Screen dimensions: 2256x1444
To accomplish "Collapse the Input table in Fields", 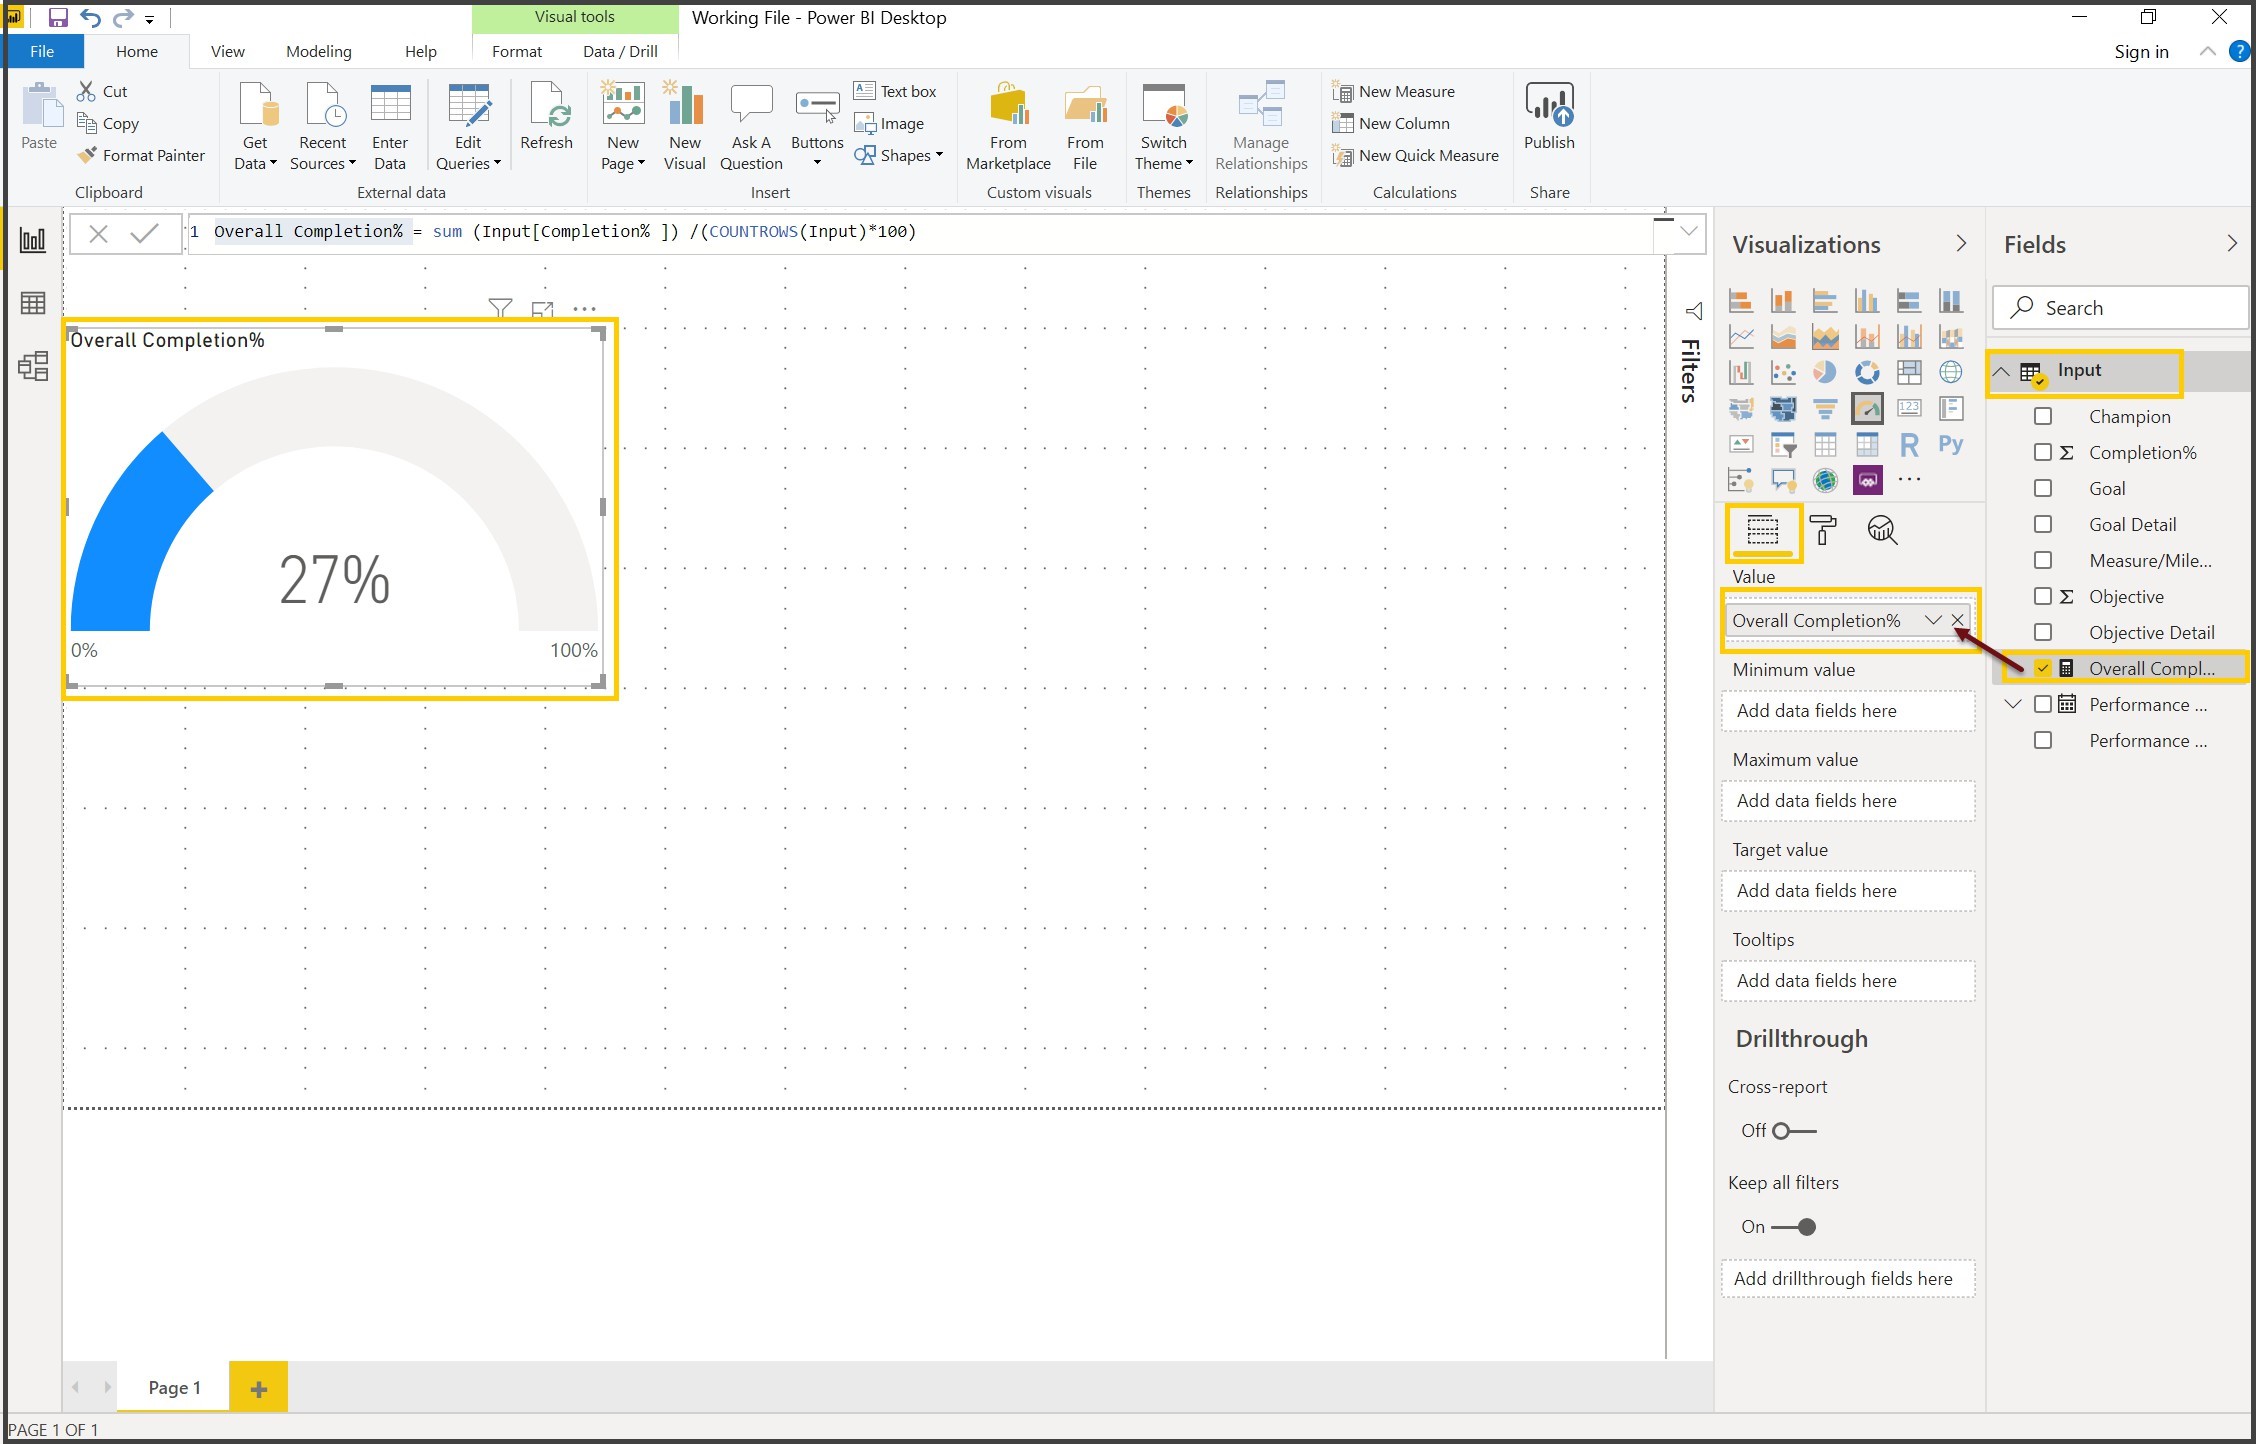I will 2001,371.
